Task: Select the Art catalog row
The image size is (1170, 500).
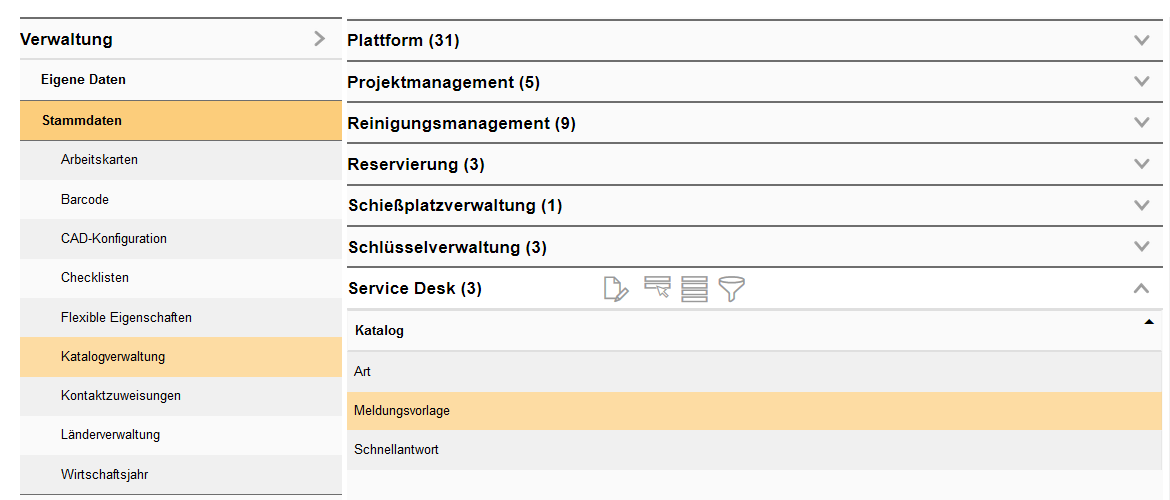Action: (x=363, y=371)
